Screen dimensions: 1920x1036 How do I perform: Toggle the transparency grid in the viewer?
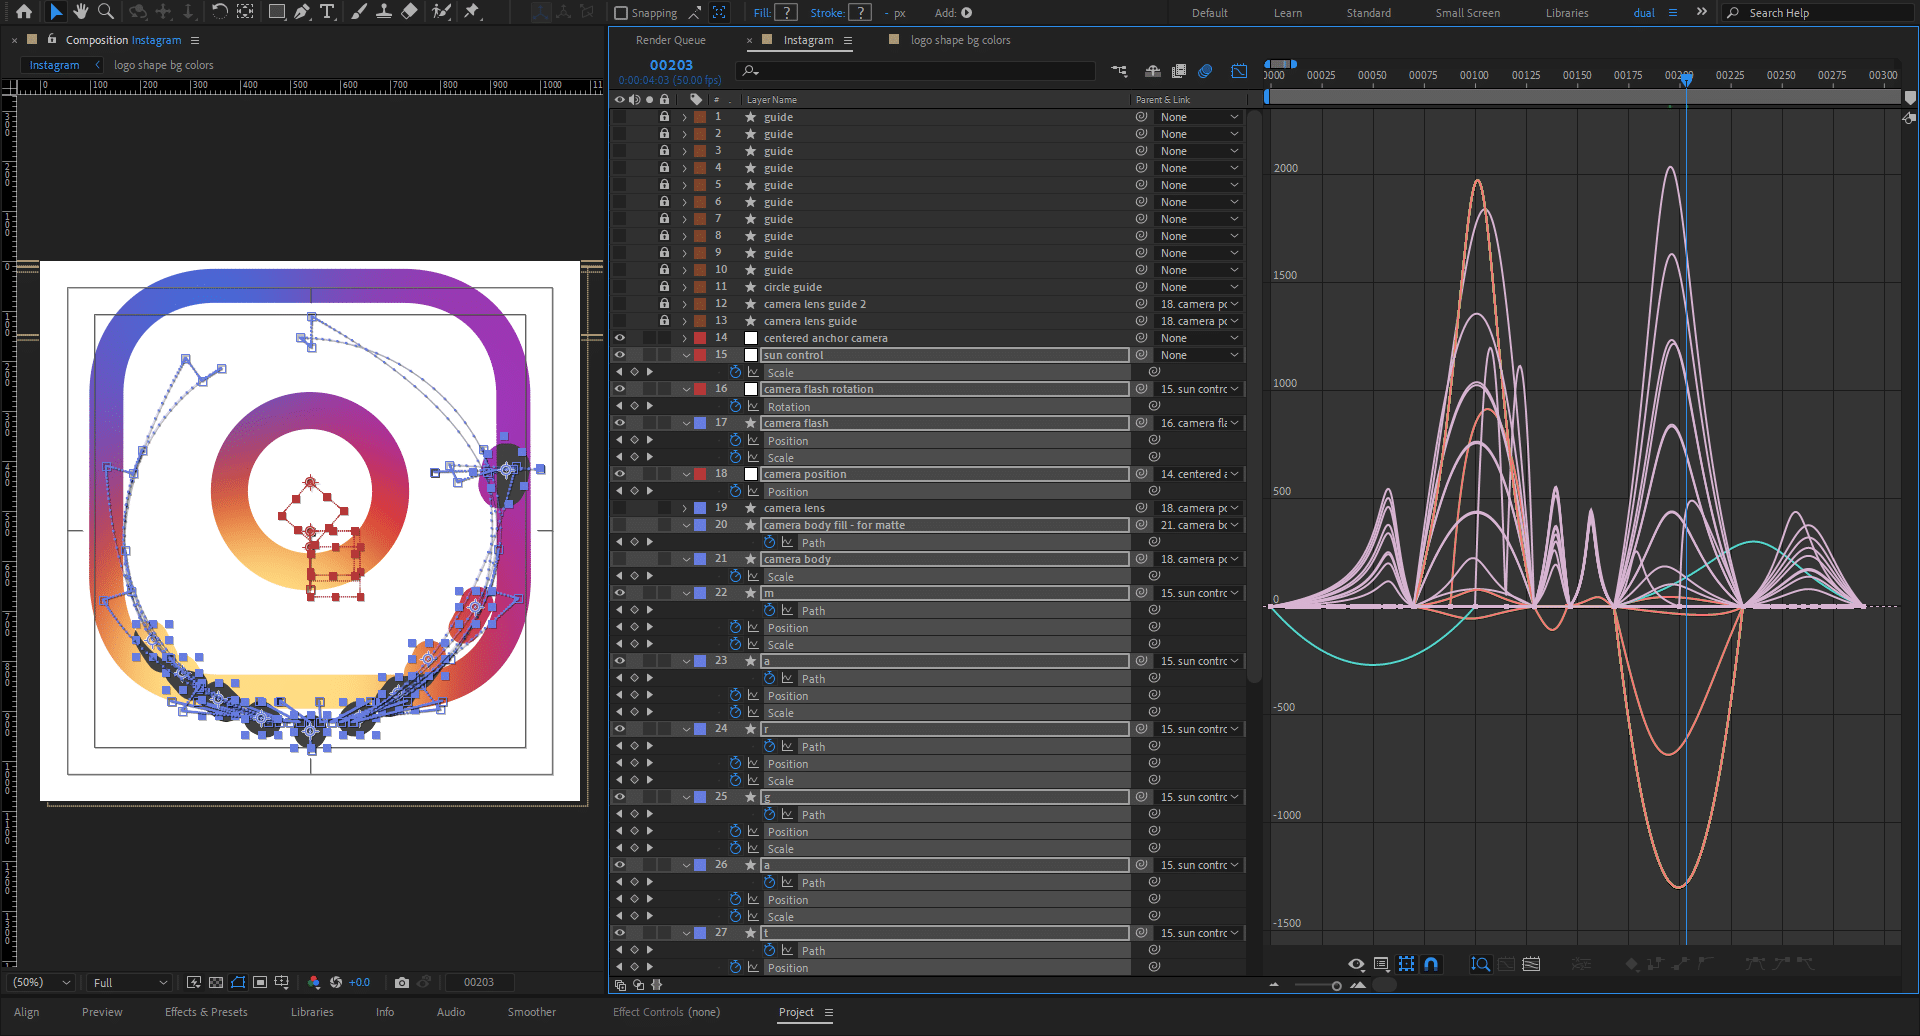pyautogui.click(x=216, y=983)
